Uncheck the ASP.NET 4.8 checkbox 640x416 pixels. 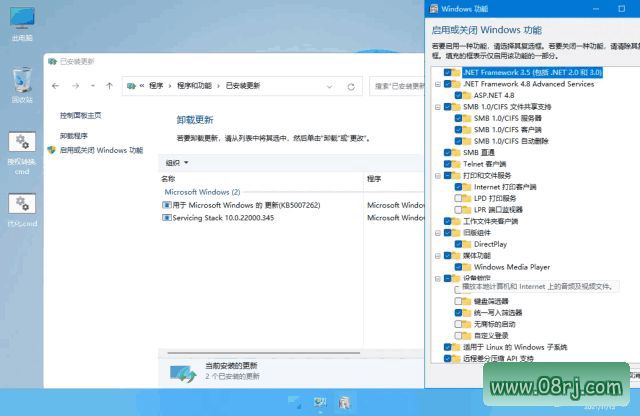point(458,95)
